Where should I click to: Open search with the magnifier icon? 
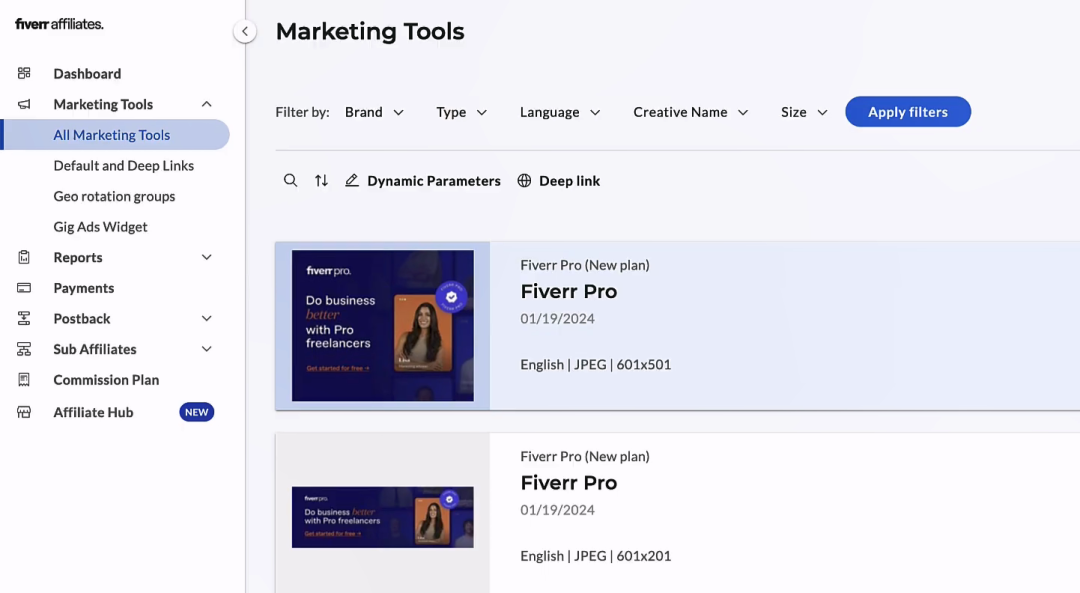pos(291,180)
